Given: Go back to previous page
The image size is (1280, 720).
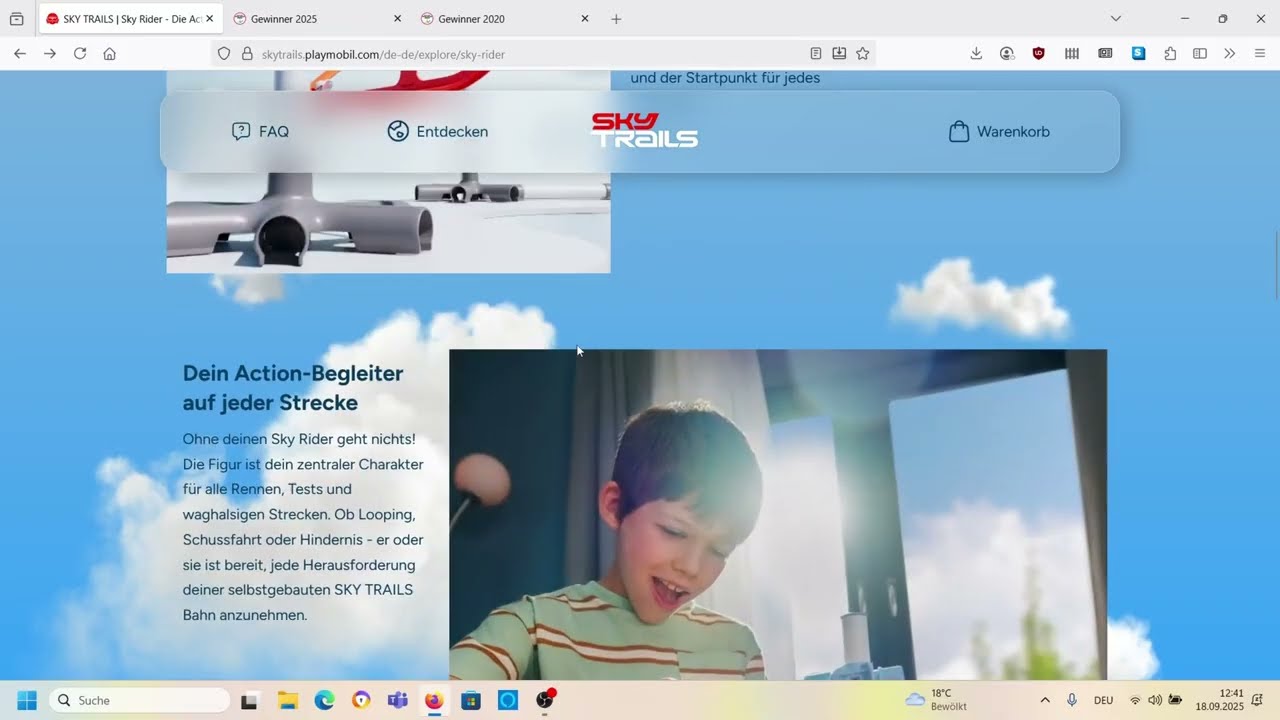Looking at the screenshot, I should point(20,54).
